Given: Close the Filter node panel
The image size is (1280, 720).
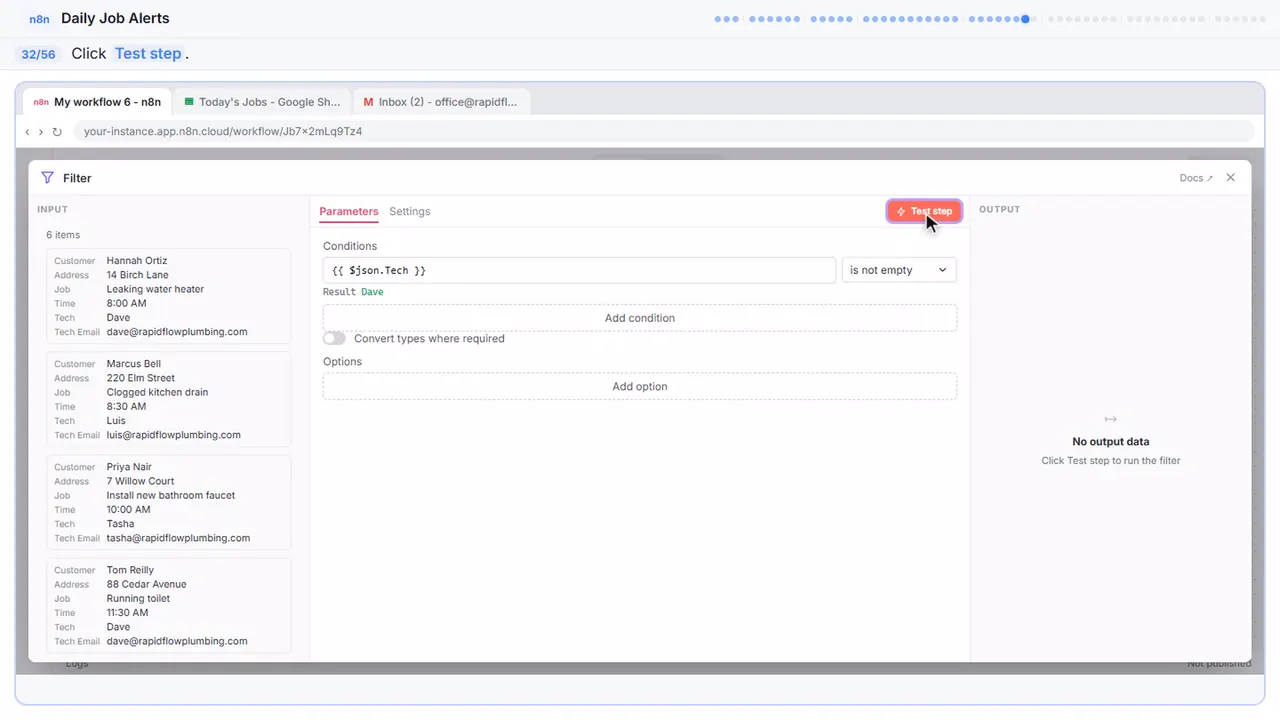Looking at the screenshot, I should (x=1231, y=178).
